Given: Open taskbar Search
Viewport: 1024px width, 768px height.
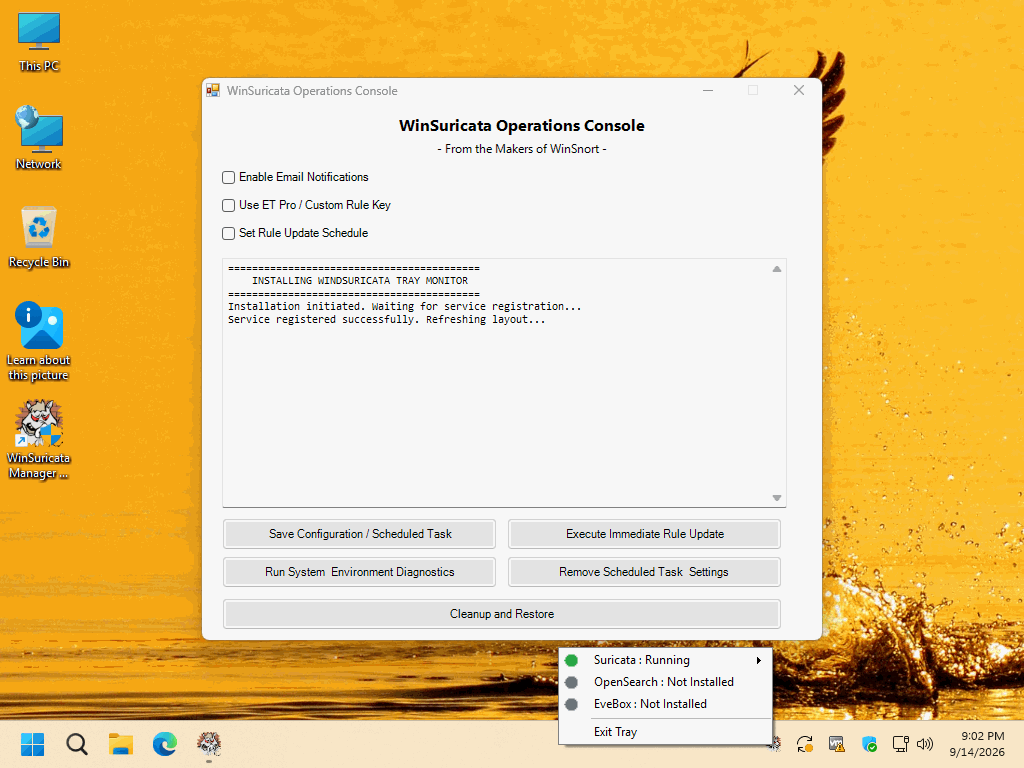Looking at the screenshot, I should pos(76,744).
